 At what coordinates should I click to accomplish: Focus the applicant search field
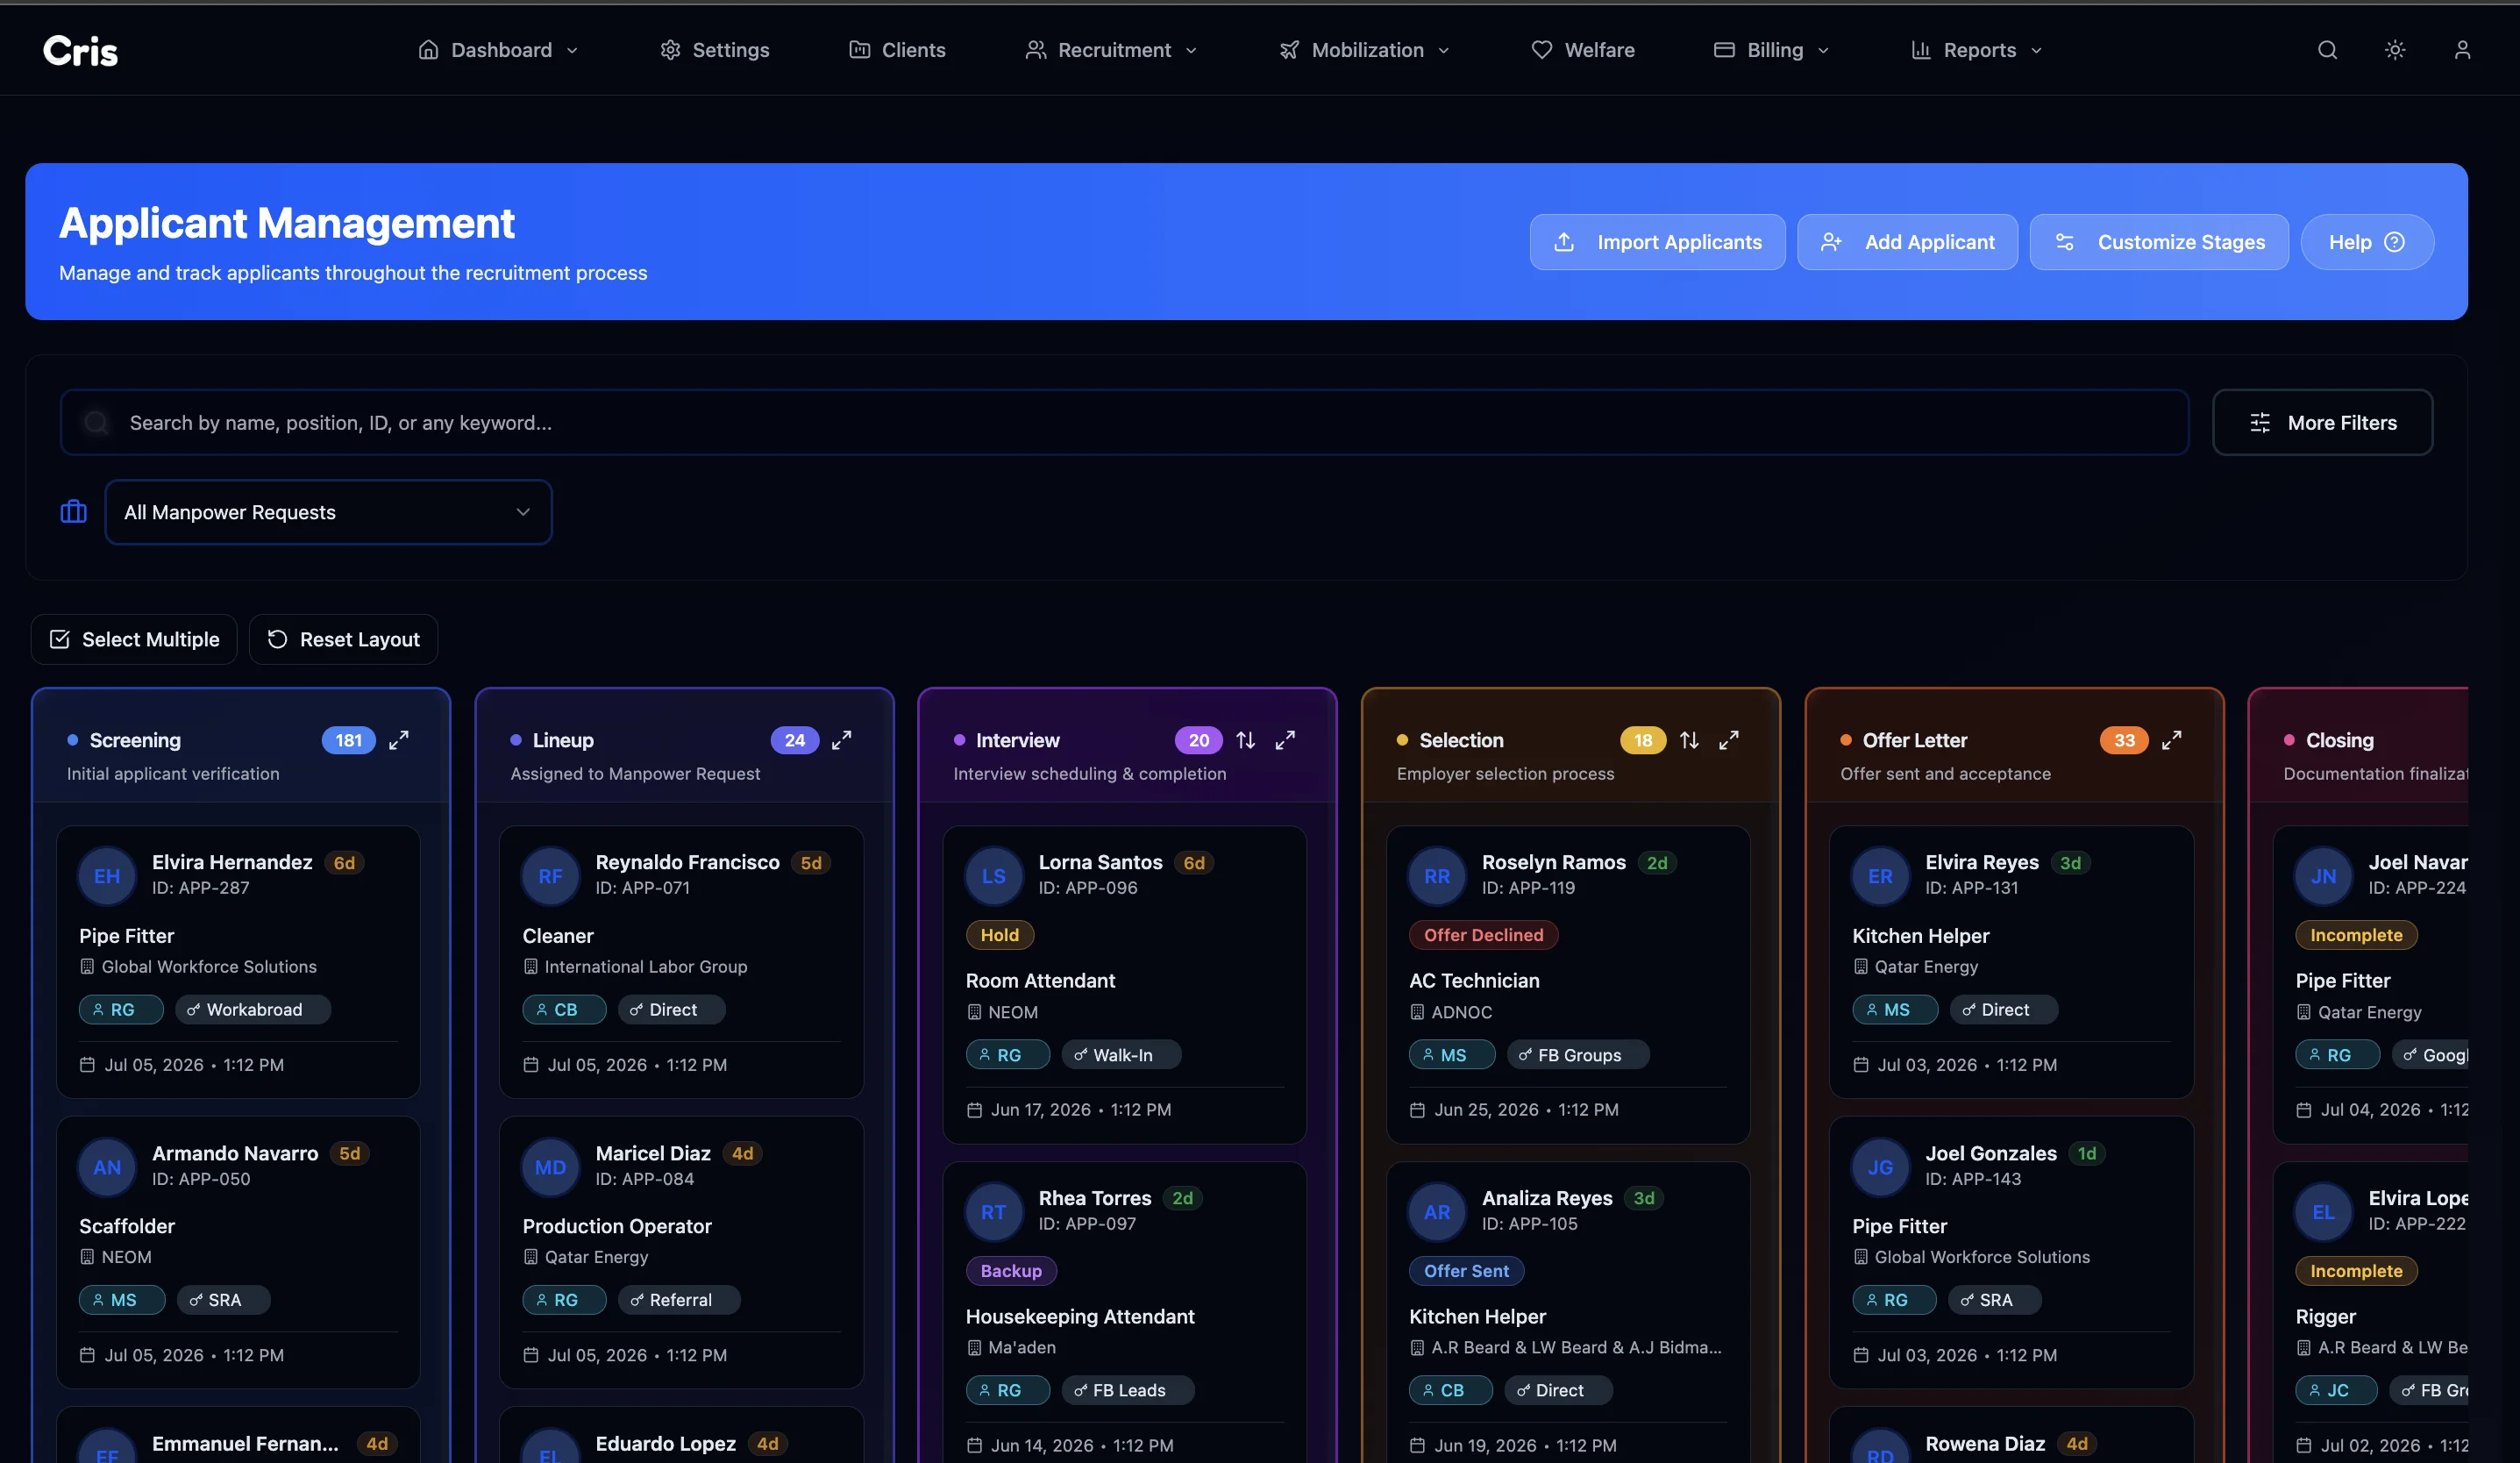(1124, 423)
